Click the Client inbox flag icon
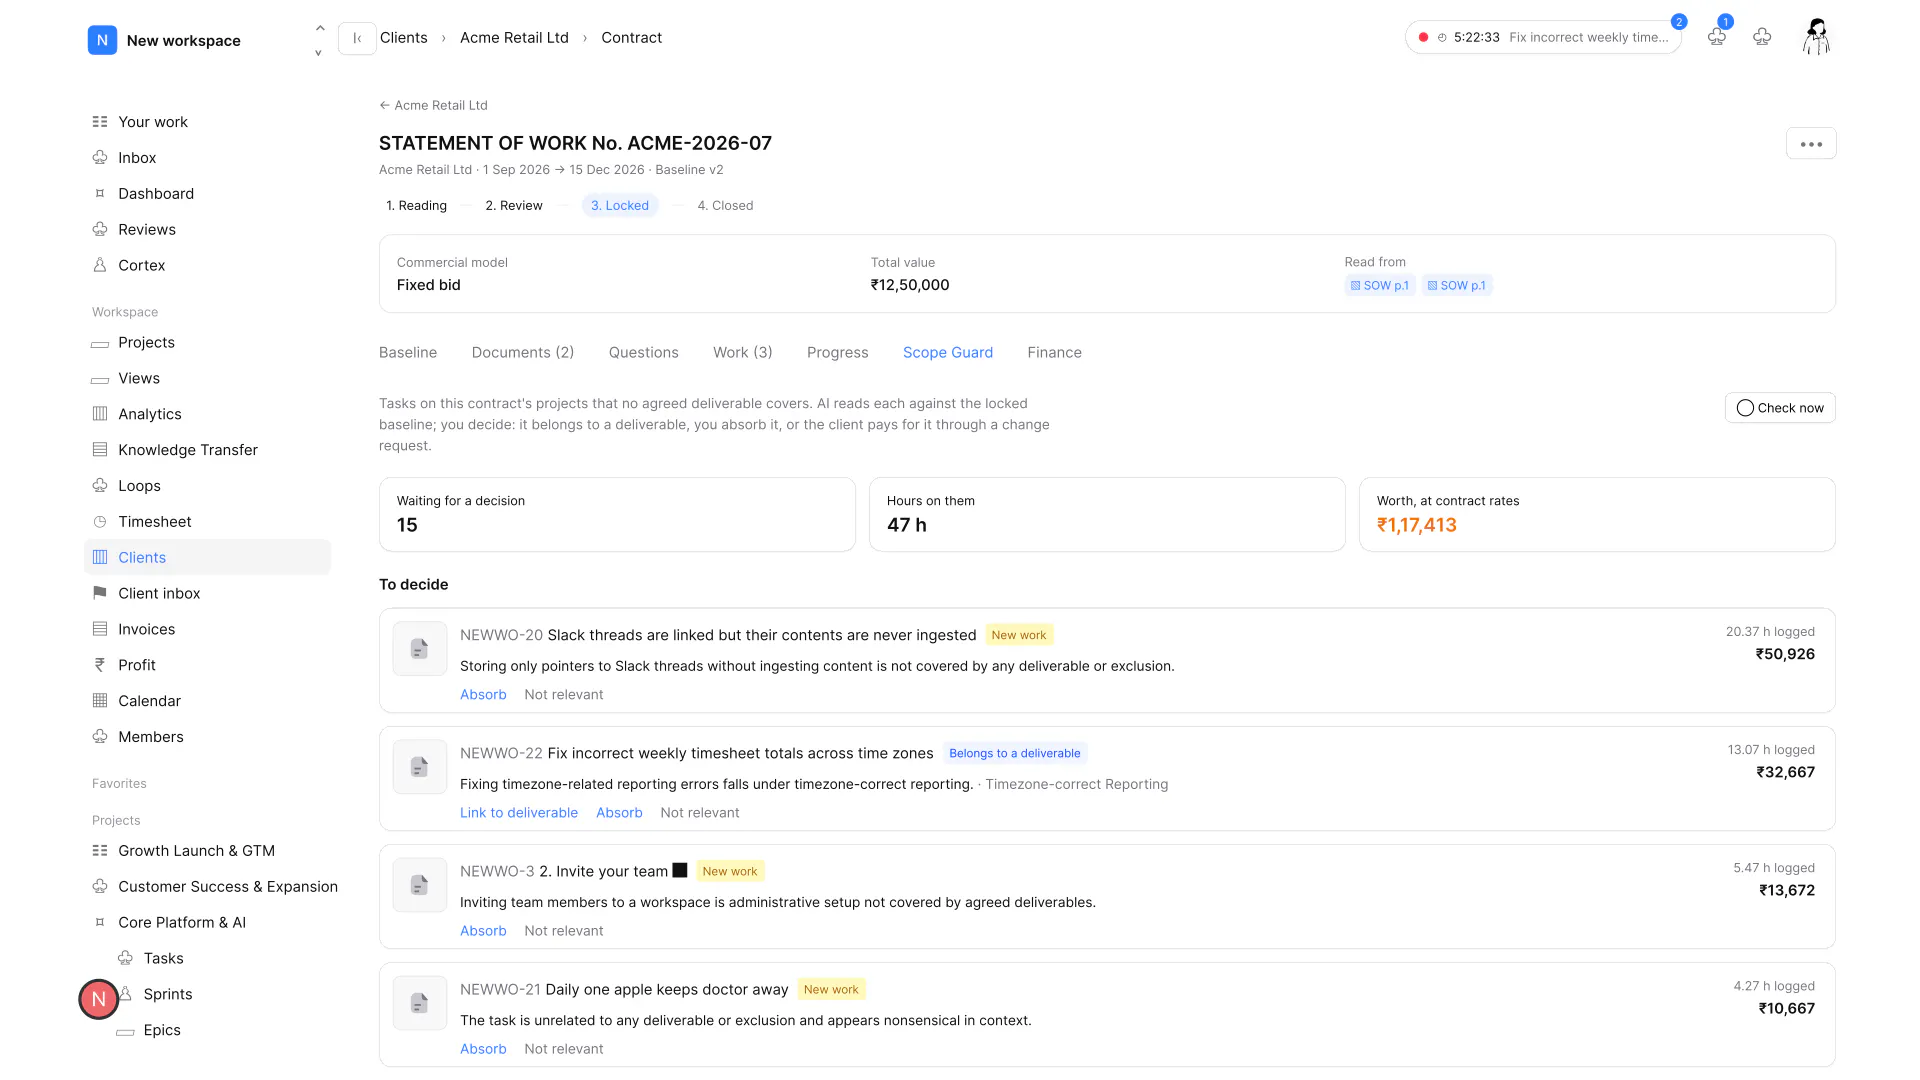The height and width of the screenshot is (1080, 1920). [x=100, y=593]
